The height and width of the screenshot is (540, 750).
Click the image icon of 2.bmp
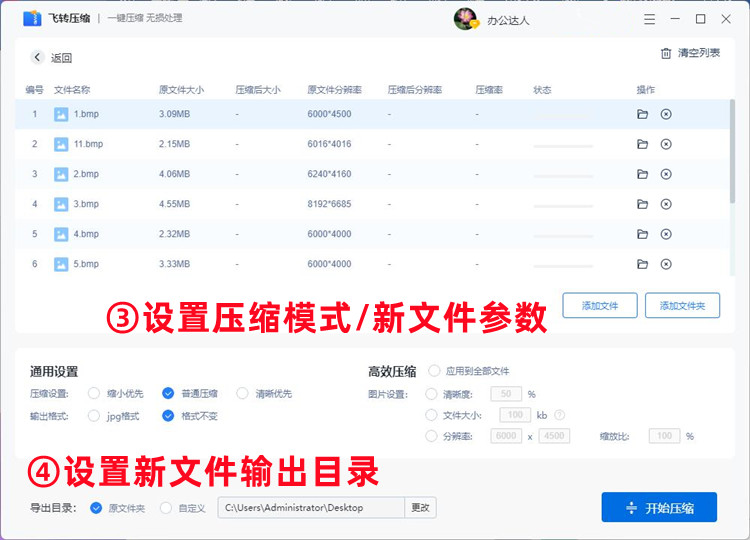point(61,174)
